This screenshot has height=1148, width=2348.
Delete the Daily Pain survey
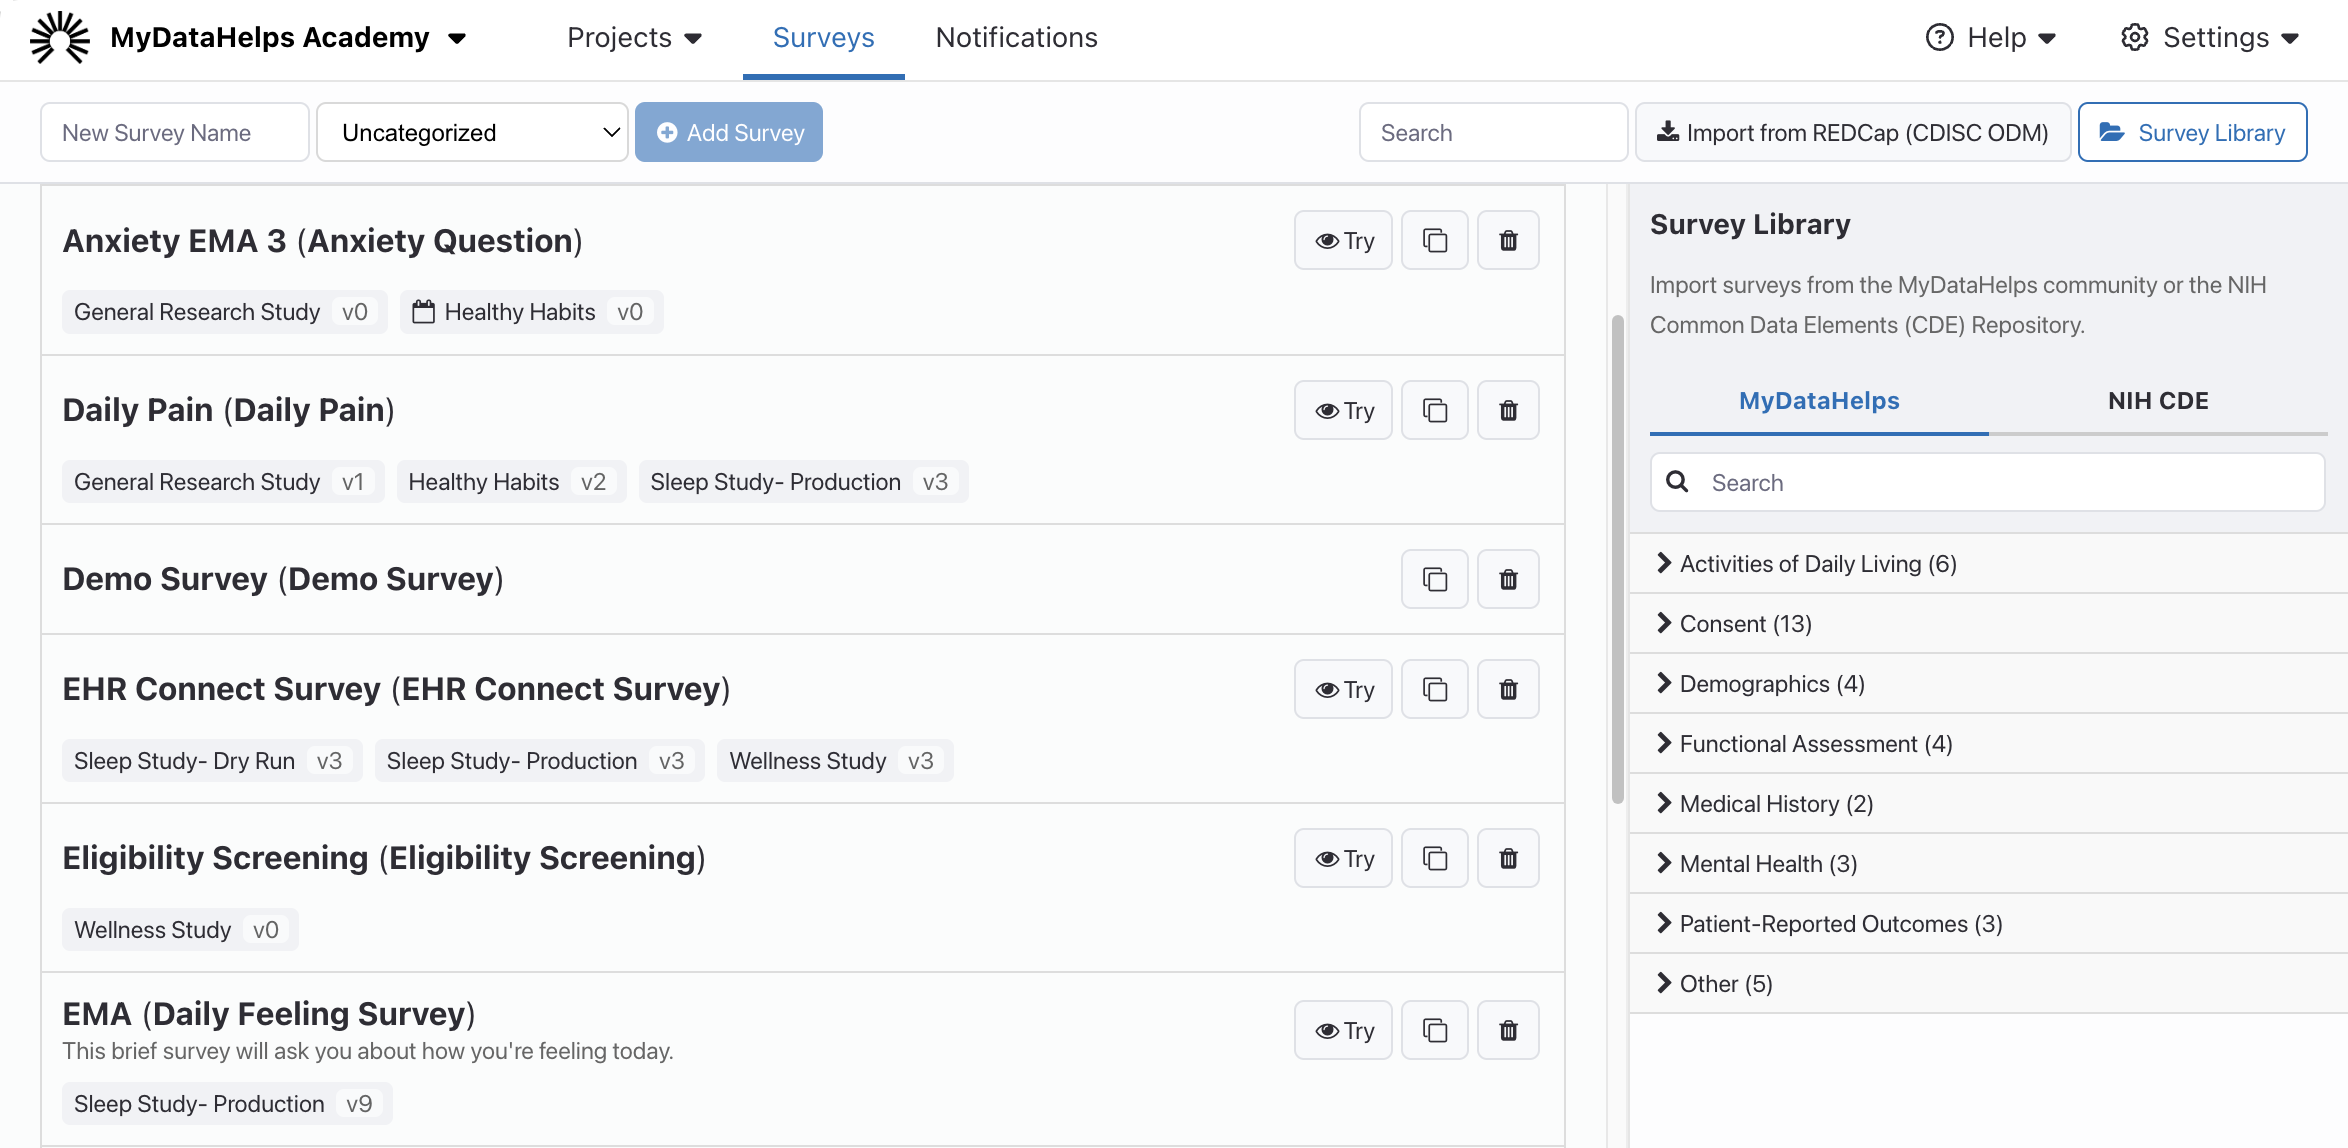(x=1508, y=410)
